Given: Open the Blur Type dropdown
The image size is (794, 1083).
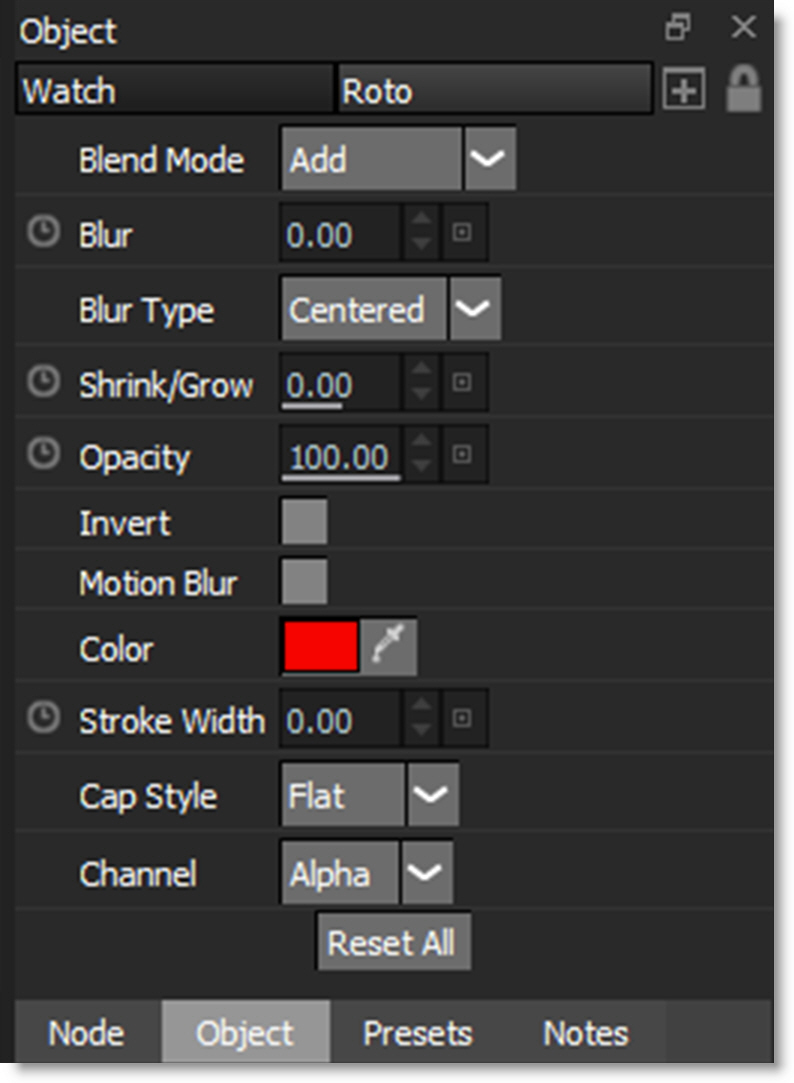Looking at the screenshot, I should [x=474, y=309].
